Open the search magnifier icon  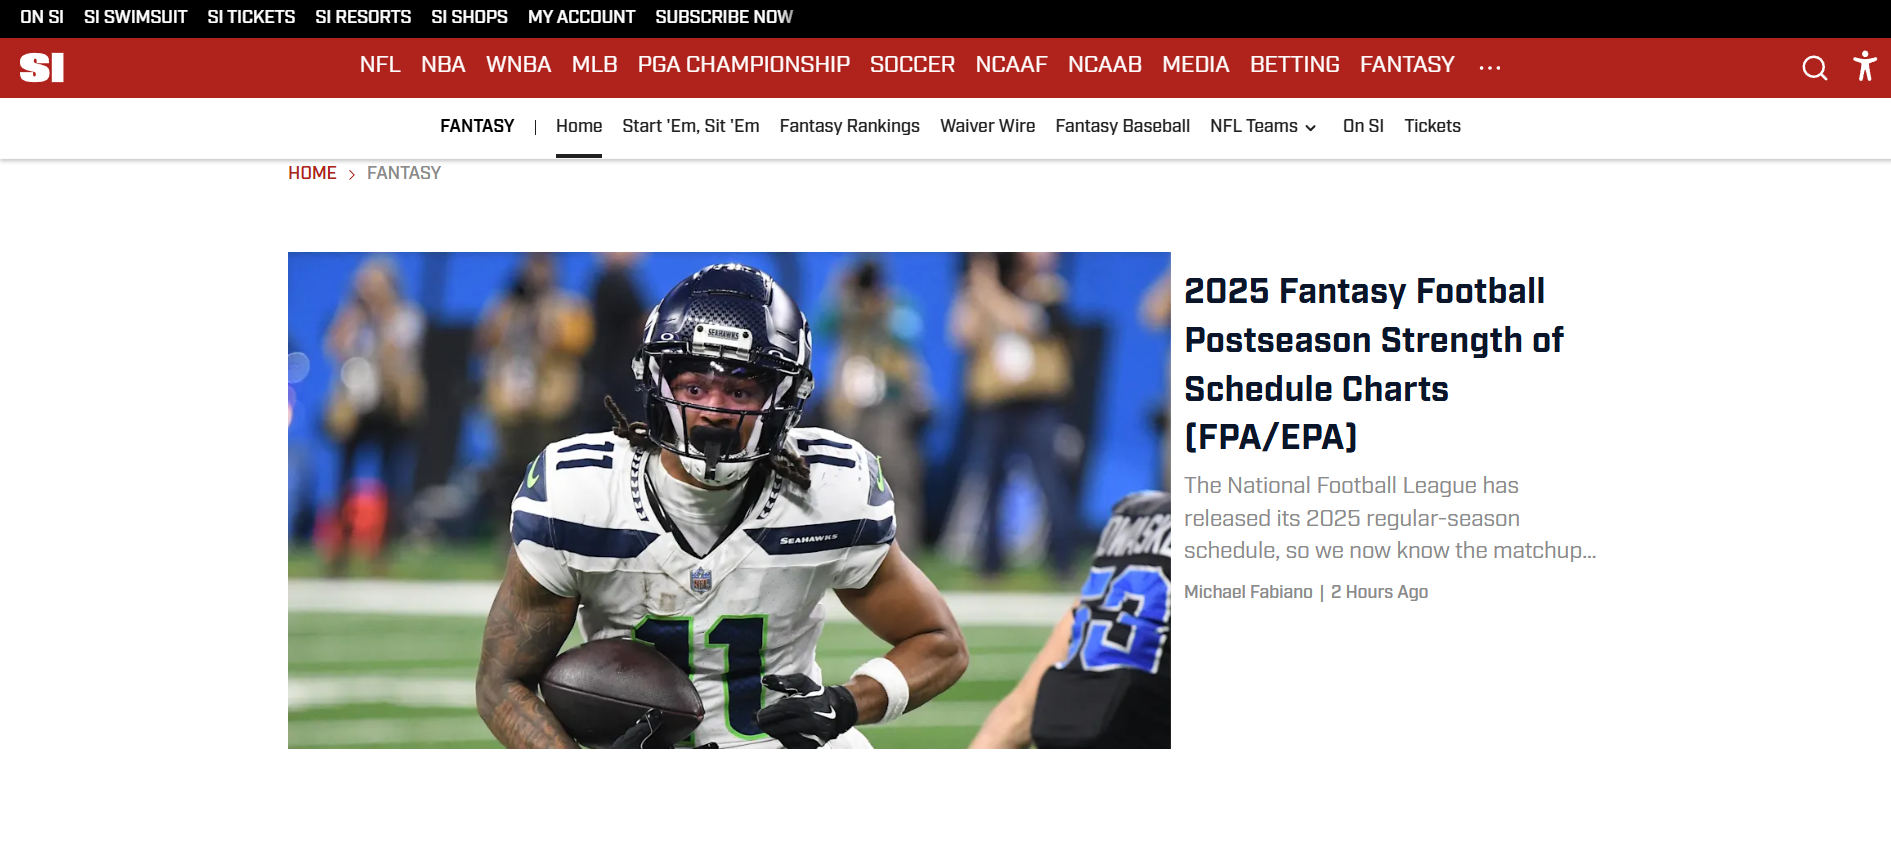[1814, 67]
